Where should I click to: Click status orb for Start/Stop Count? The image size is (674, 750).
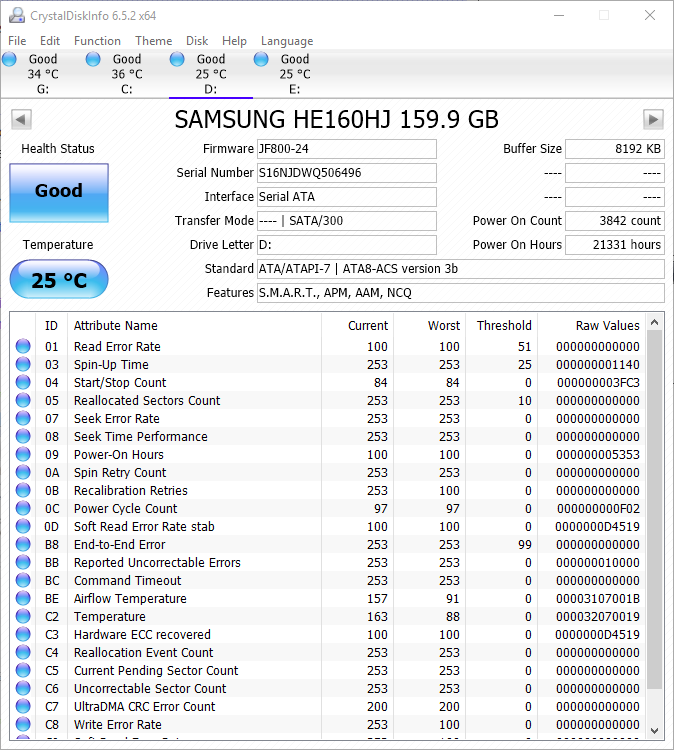pos(23,382)
